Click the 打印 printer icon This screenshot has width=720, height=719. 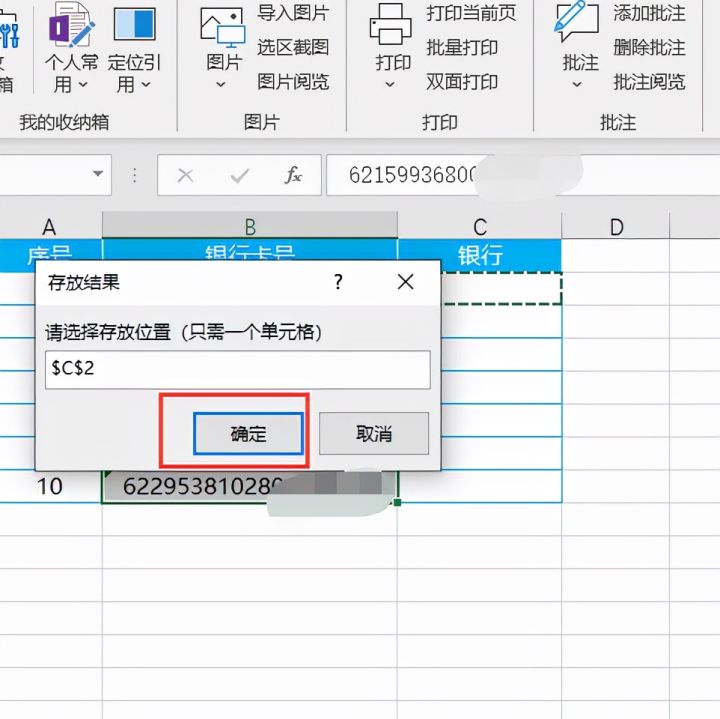coord(391,24)
